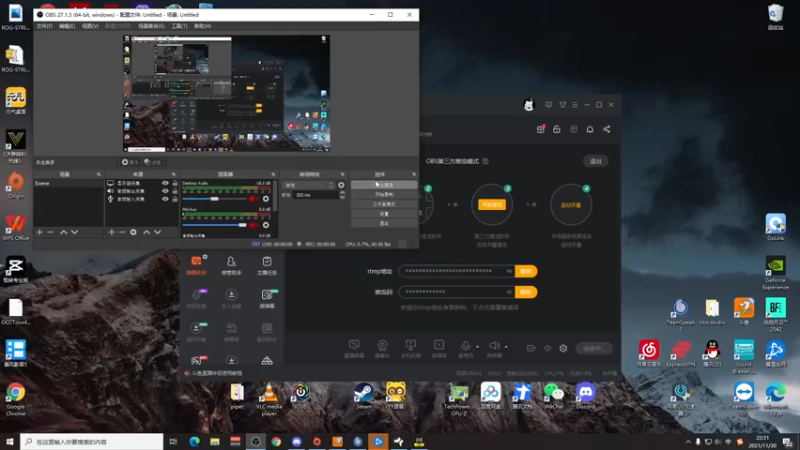800x450 pixels.
Task: Select the multimedia play icon in the bottom toolbar
Action: click(x=439, y=345)
